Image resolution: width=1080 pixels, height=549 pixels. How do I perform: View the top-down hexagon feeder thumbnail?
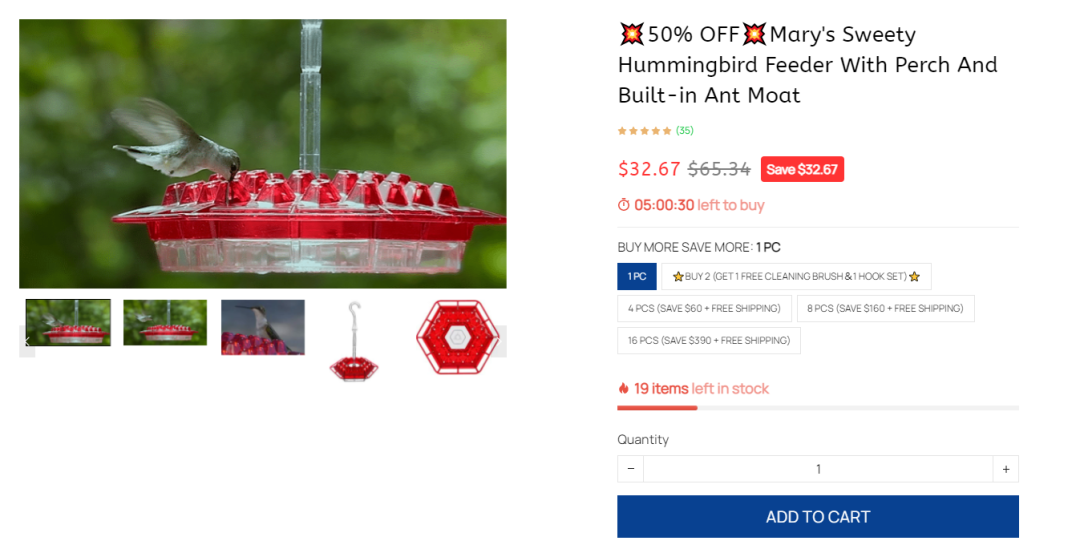pyautogui.click(x=457, y=338)
